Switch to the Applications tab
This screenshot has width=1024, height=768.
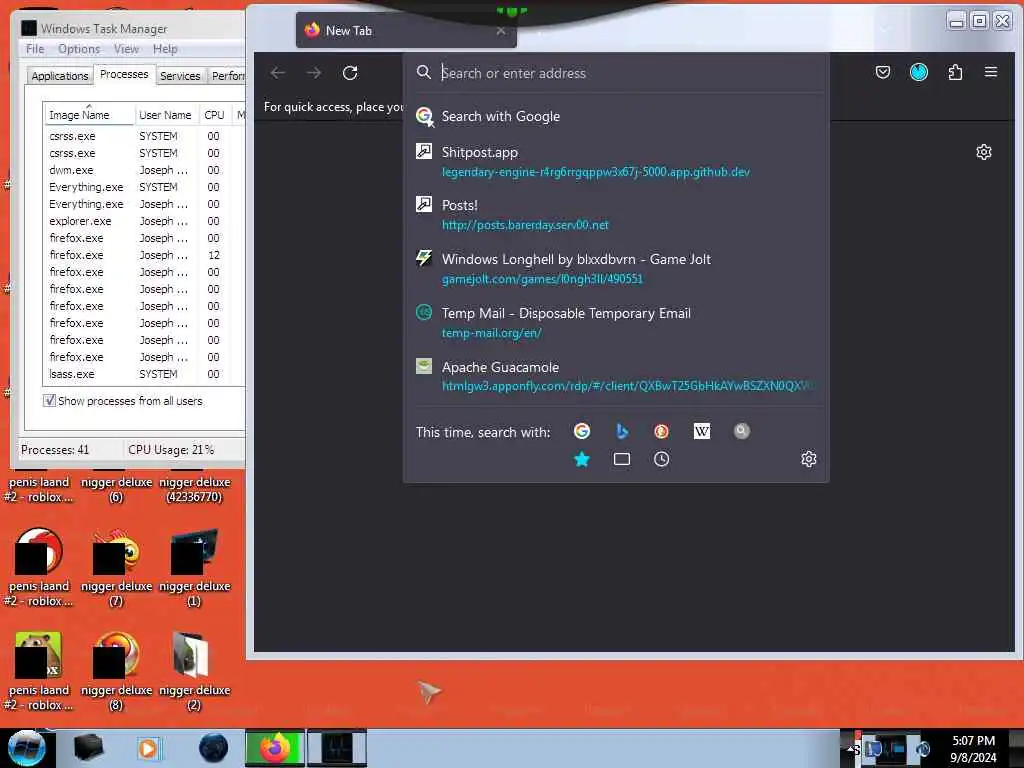(59, 76)
